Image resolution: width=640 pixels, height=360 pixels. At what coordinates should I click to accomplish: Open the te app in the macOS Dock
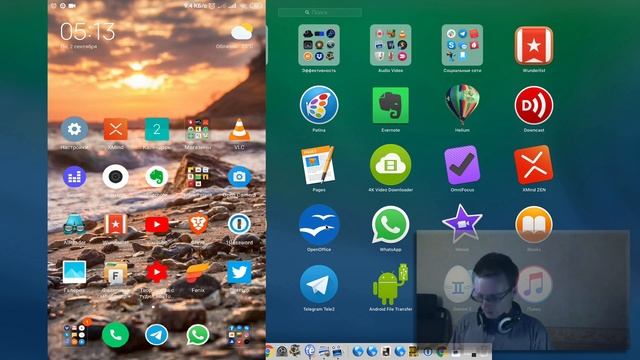[310, 351]
